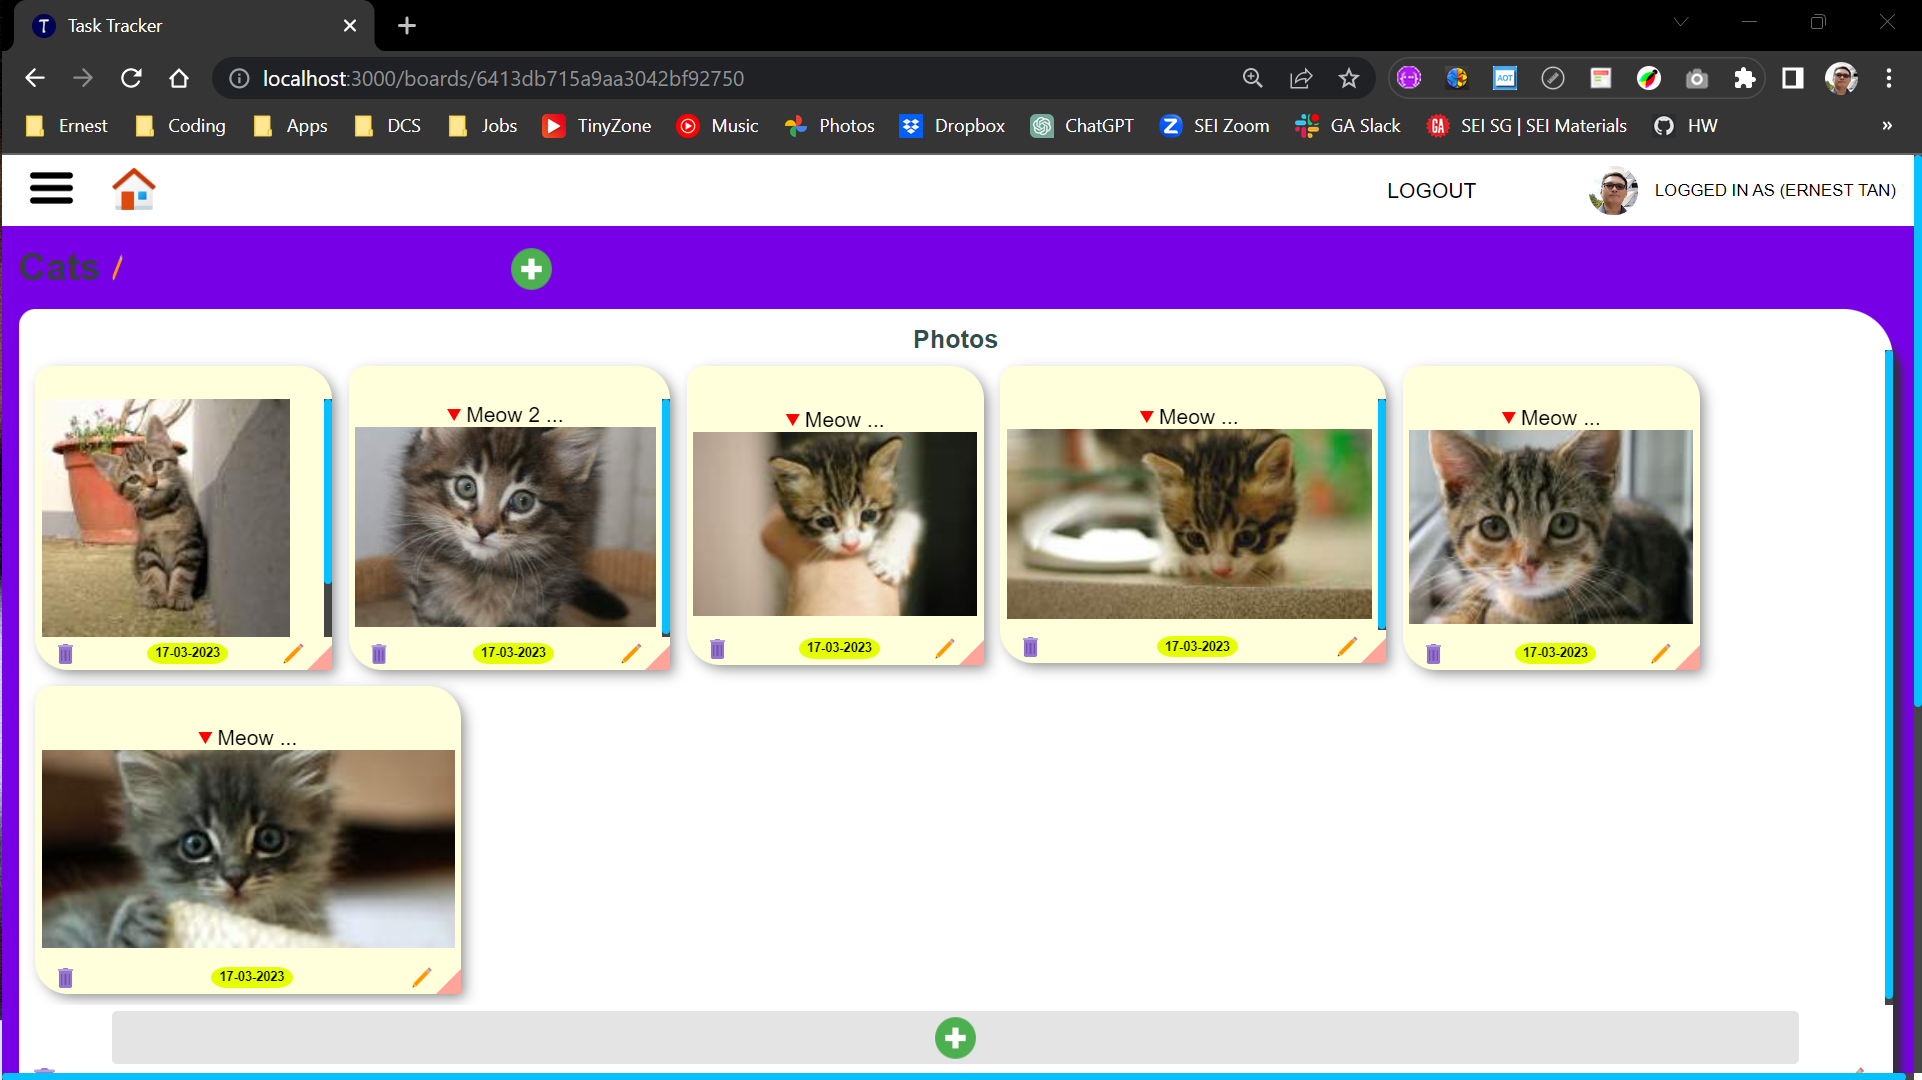1922x1080 pixels.
Task: Bookmark this page with star icon
Action: (x=1349, y=78)
